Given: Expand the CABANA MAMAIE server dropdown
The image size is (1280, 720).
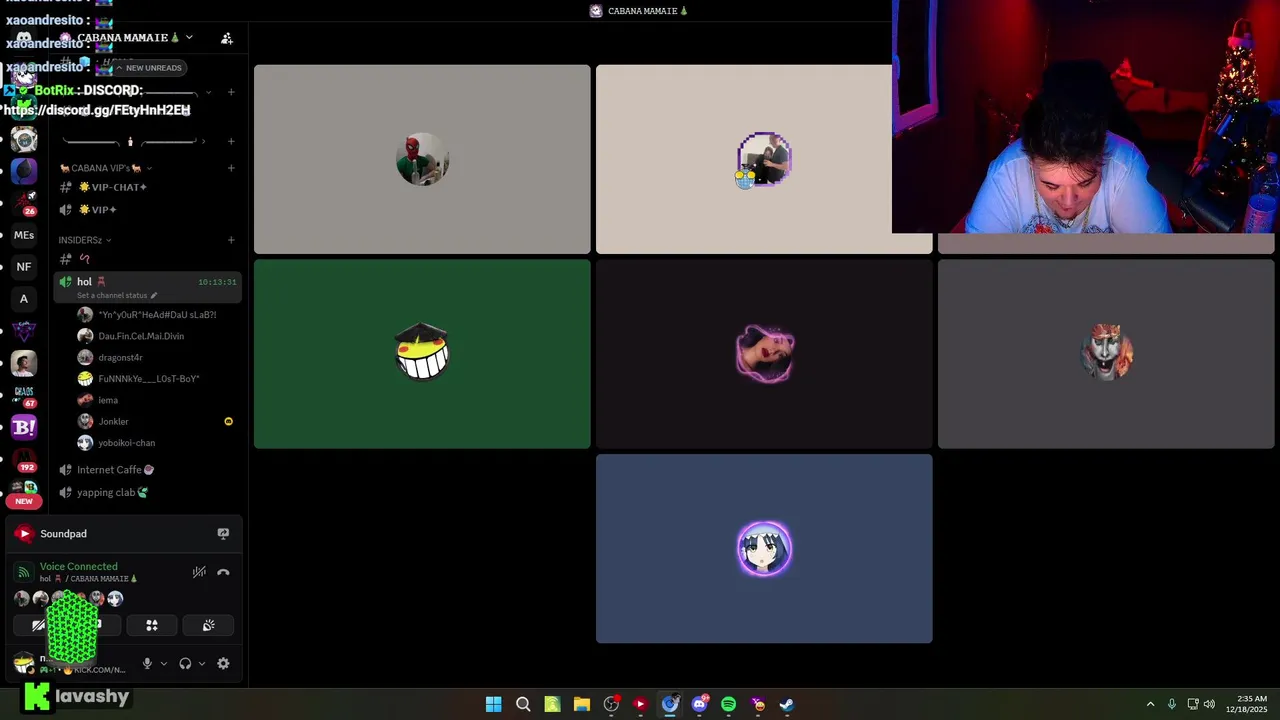Looking at the screenshot, I should point(189,37).
